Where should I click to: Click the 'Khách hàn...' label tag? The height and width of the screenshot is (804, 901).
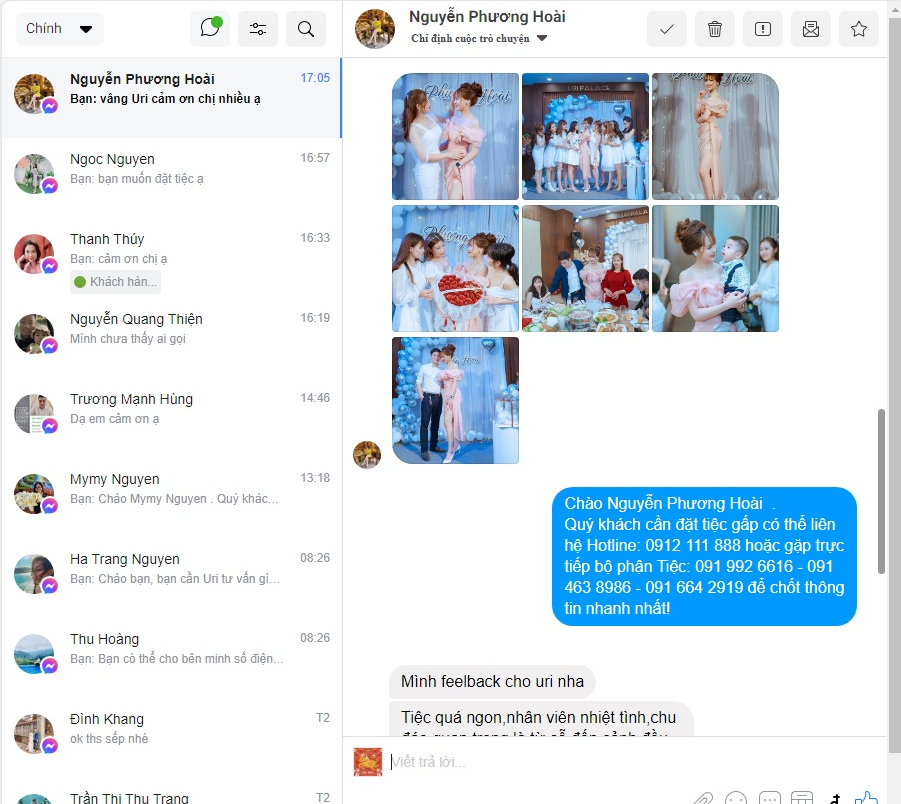click(115, 282)
